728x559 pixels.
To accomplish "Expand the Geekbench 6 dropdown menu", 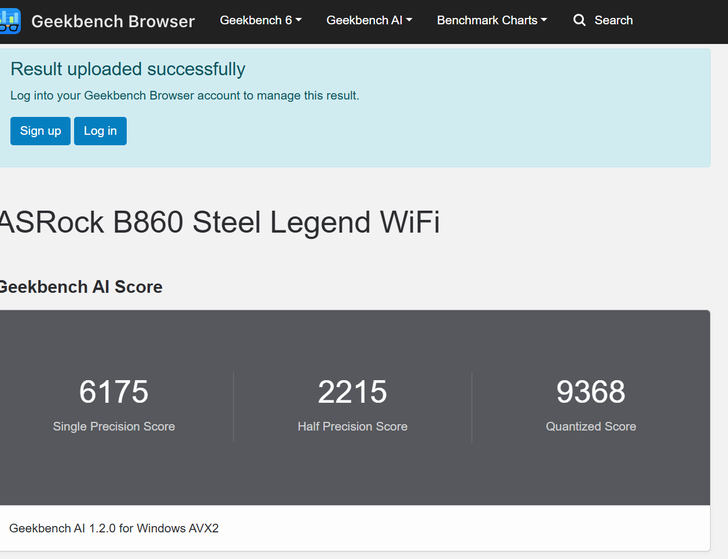I will [x=260, y=20].
